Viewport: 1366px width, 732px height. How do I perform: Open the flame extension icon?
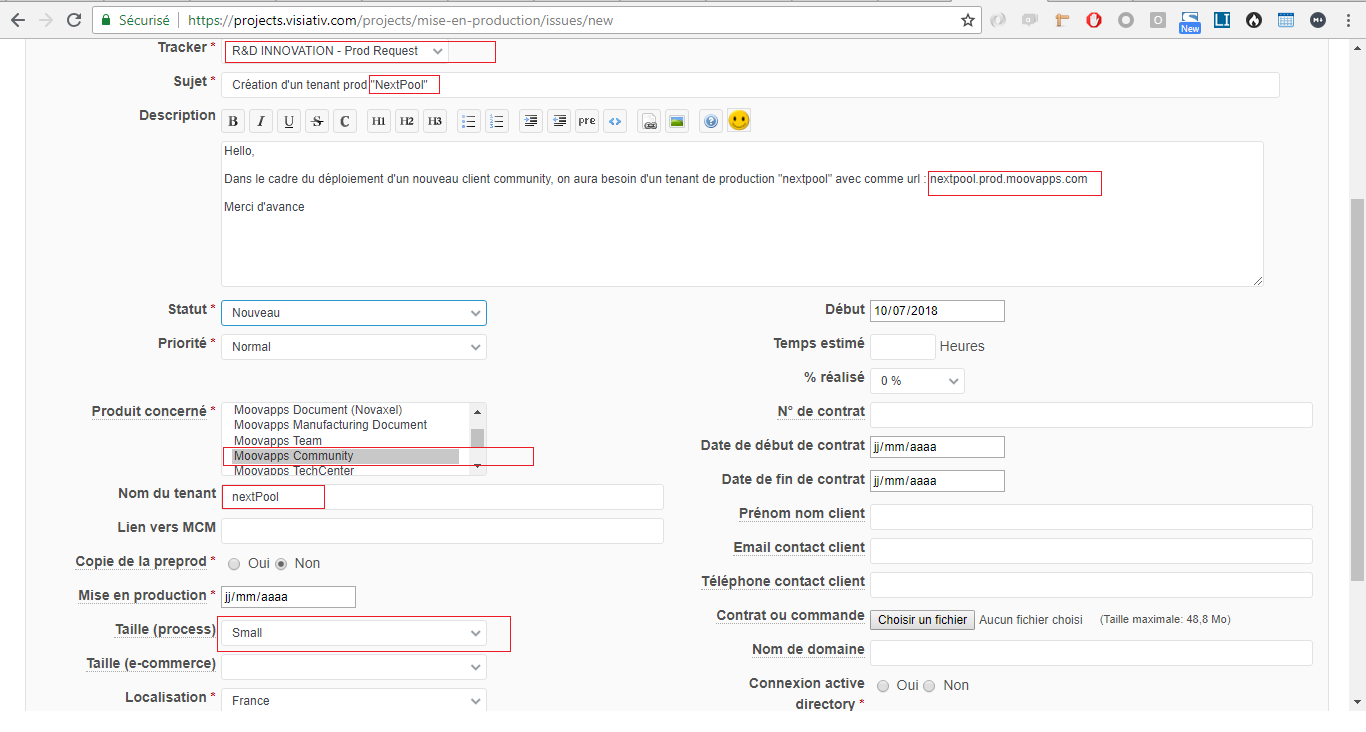pos(1254,20)
